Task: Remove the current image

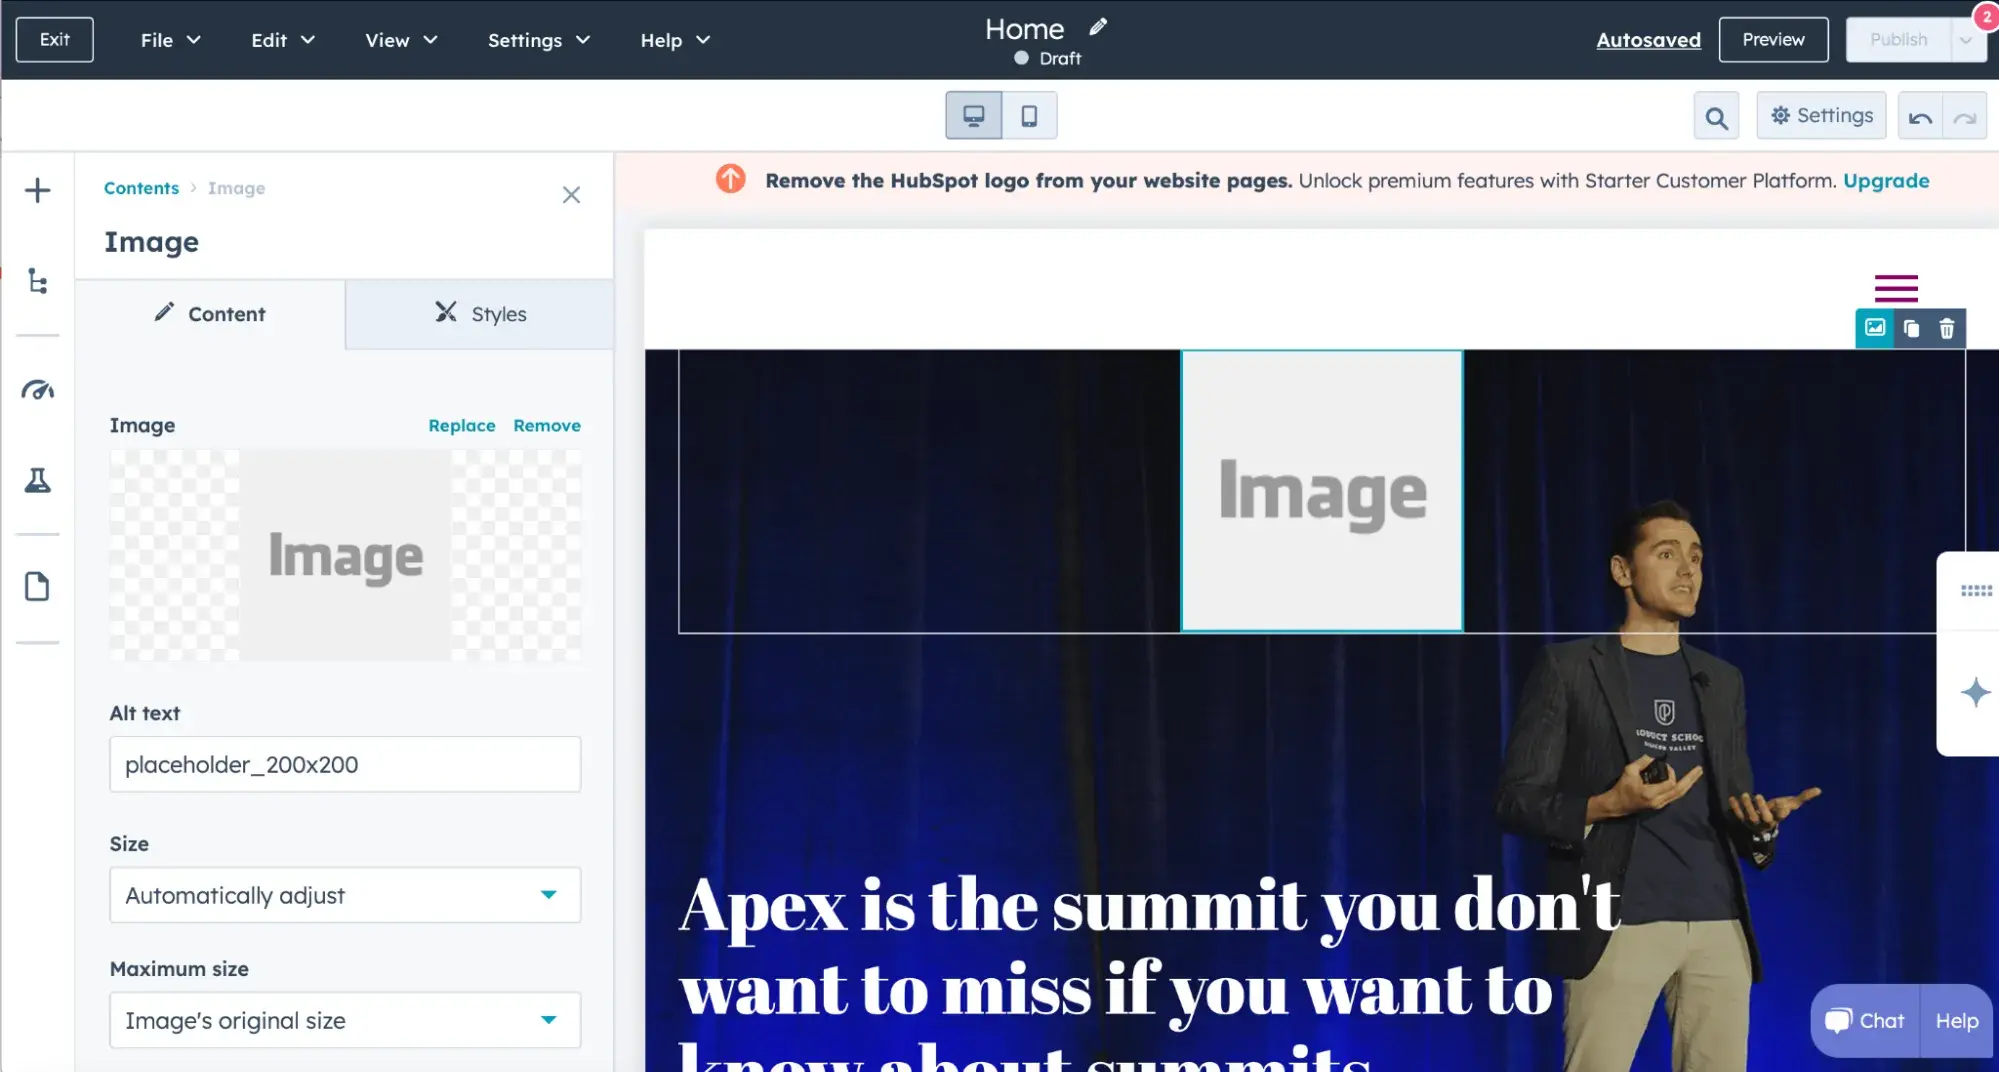Action: pyautogui.click(x=547, y=426)
